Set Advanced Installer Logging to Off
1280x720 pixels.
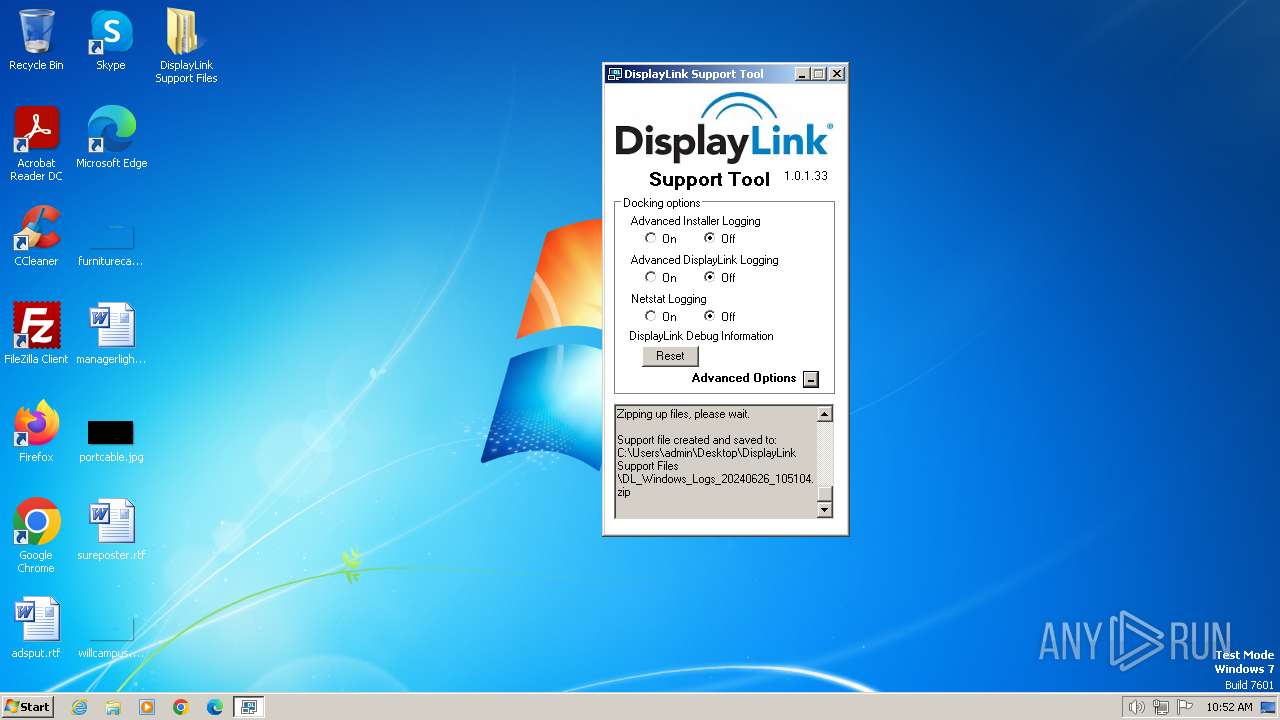click(710, 238)
